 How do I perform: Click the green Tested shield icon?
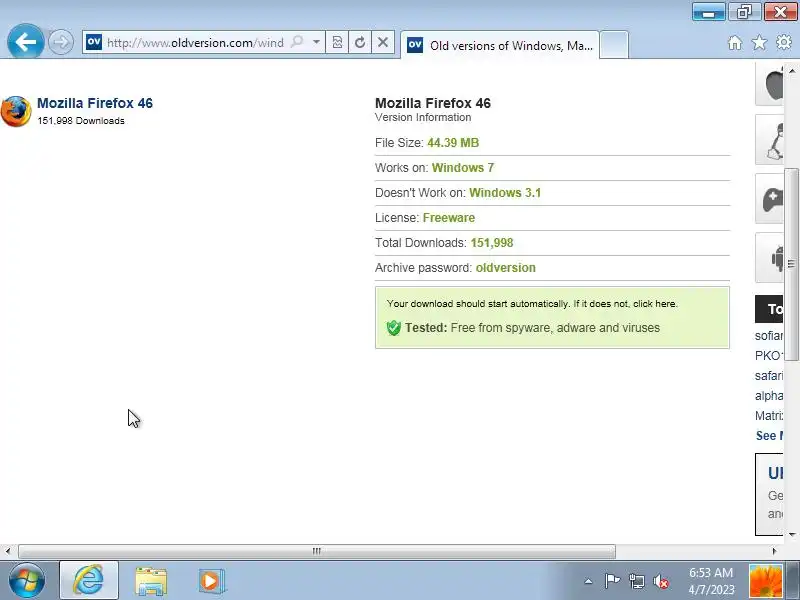coord(393,328)
